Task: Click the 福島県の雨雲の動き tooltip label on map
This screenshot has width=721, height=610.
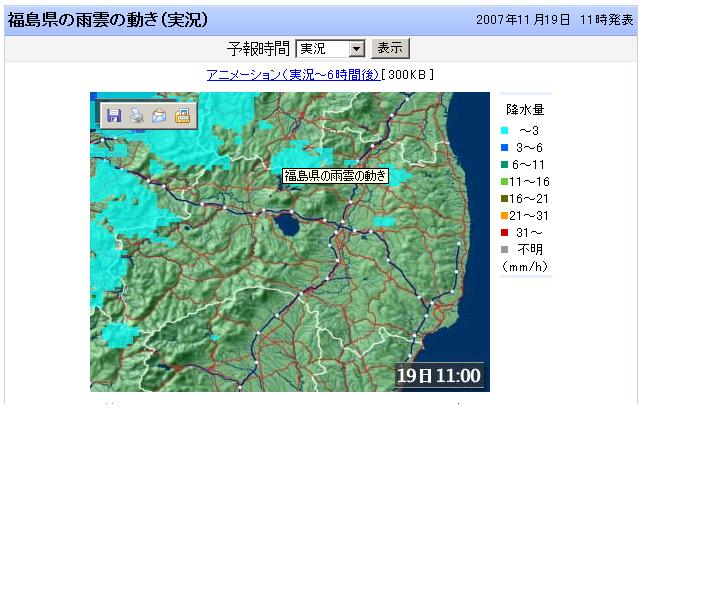Action: click(334, 176)
